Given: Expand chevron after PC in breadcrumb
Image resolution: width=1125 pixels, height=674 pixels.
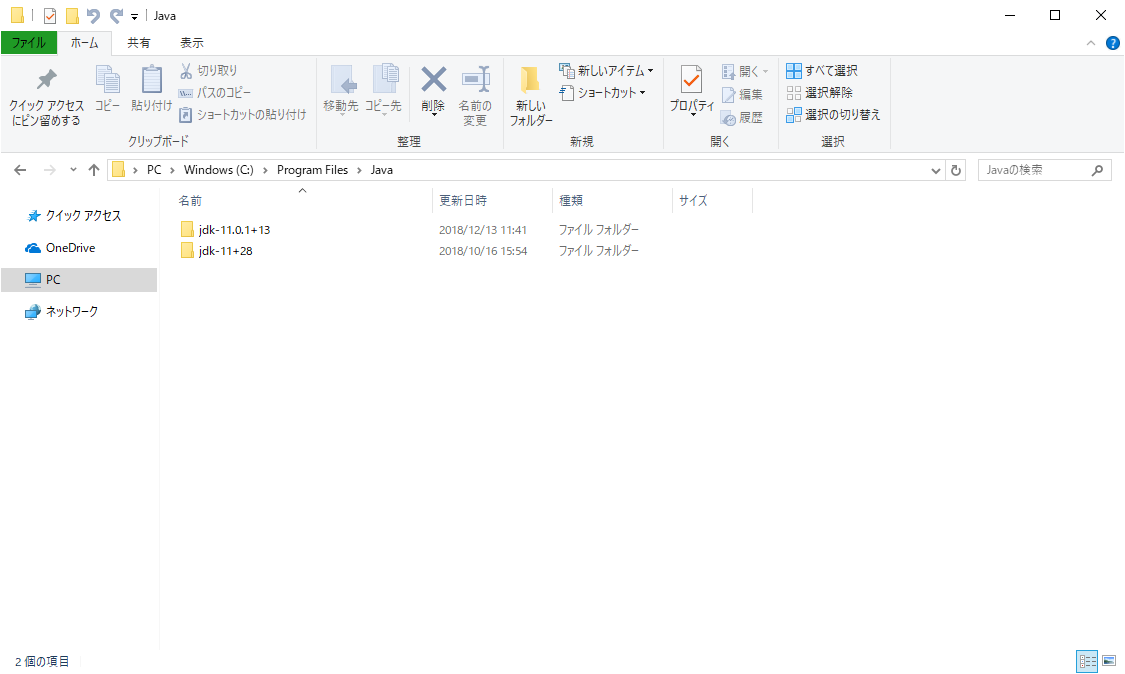Looking at the screenshot, I should point(172,170).
